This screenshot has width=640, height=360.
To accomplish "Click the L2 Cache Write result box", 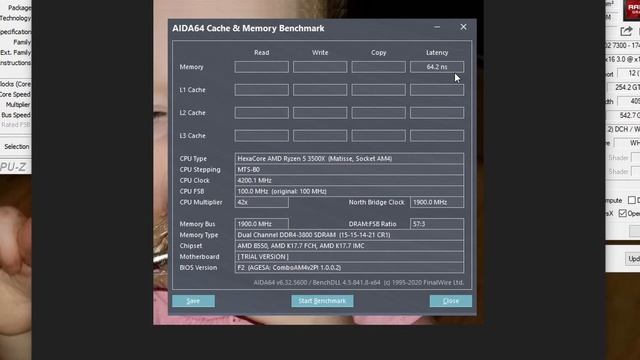I will tap(320, 113).
